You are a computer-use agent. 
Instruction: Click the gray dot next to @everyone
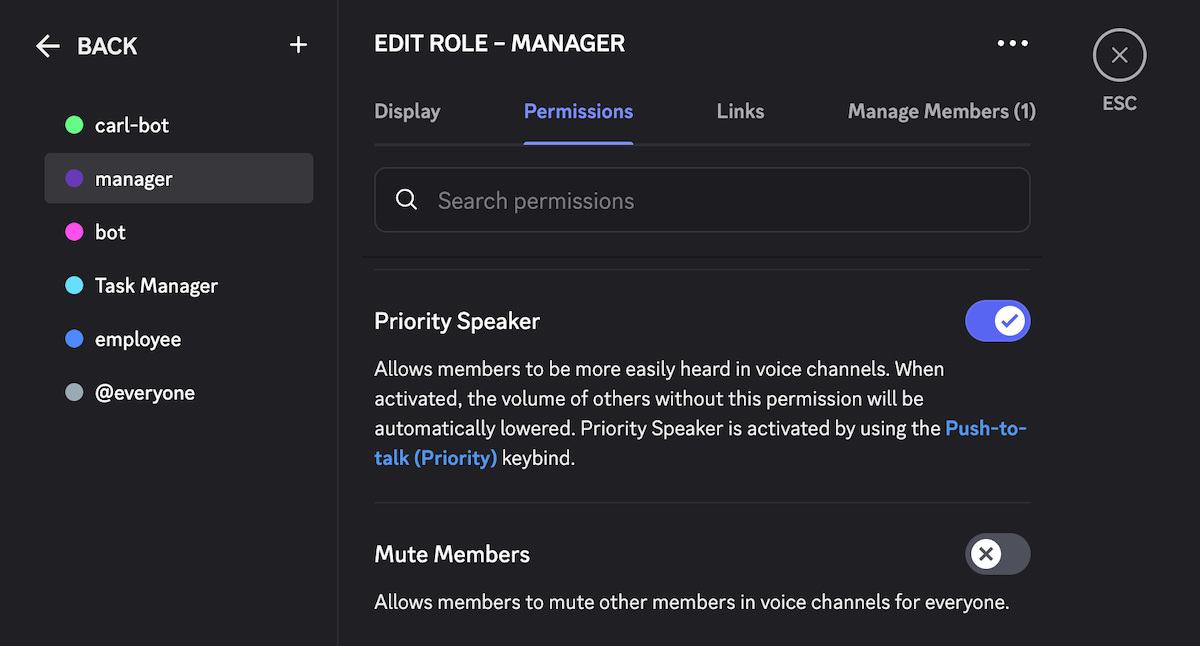pos(72,392)
